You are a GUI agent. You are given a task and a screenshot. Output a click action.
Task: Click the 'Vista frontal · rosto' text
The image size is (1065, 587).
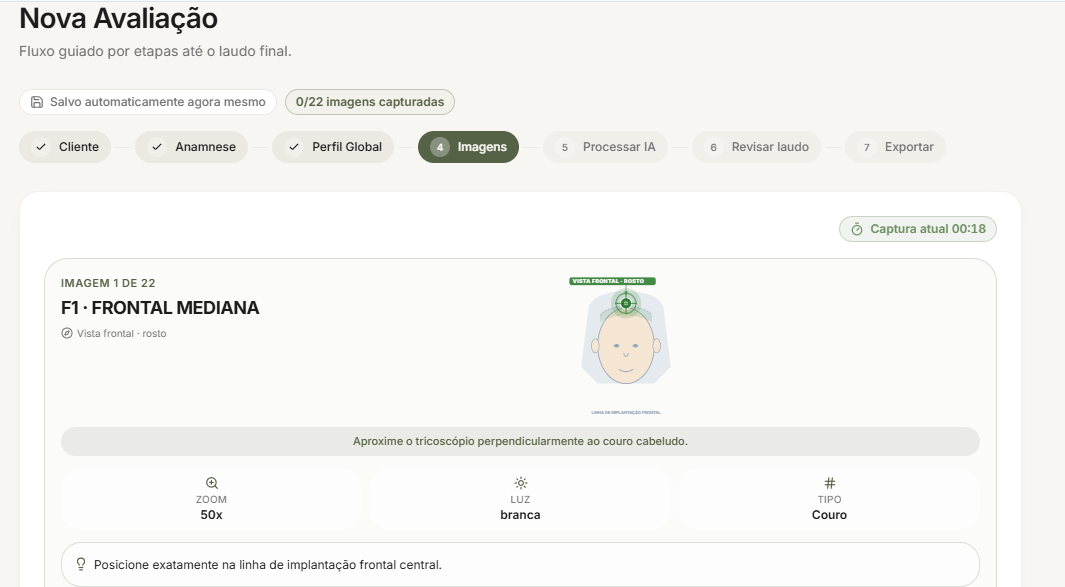tap(122, 334)
